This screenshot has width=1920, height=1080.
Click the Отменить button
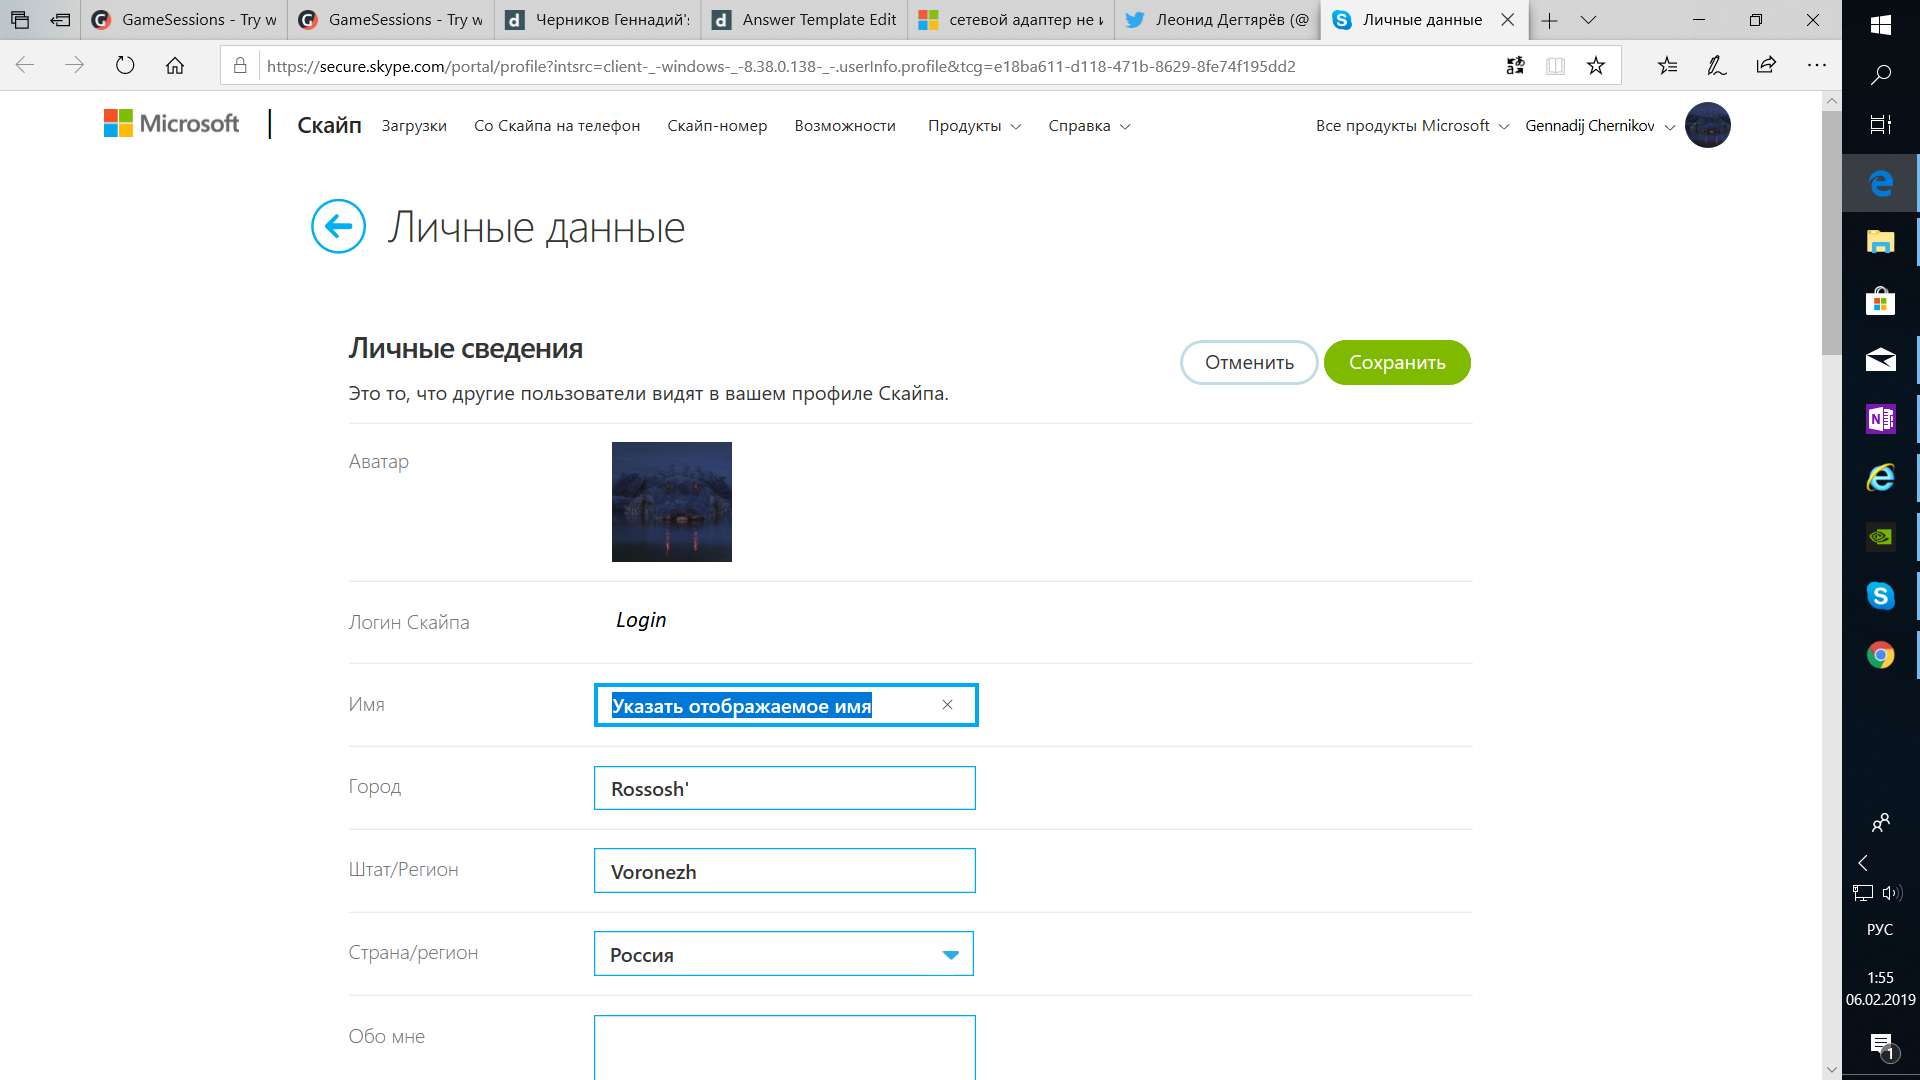(1249, 362)
